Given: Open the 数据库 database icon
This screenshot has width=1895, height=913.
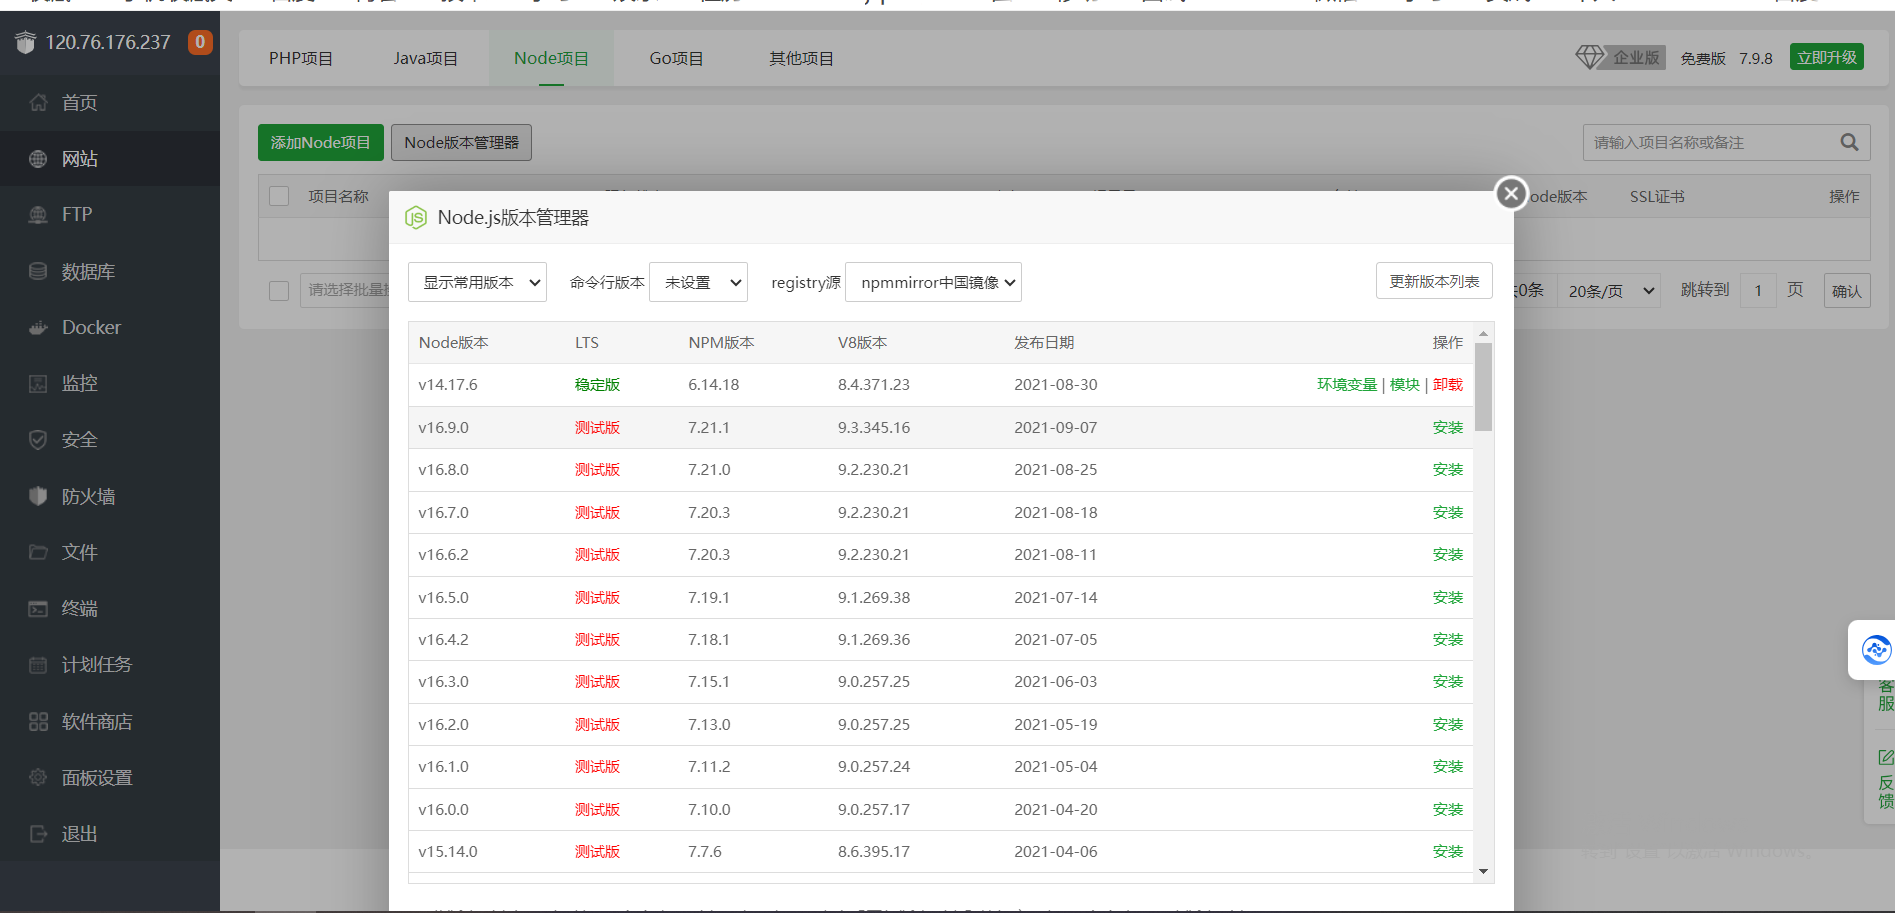Looking at the screenshot, I should [38, 271].
